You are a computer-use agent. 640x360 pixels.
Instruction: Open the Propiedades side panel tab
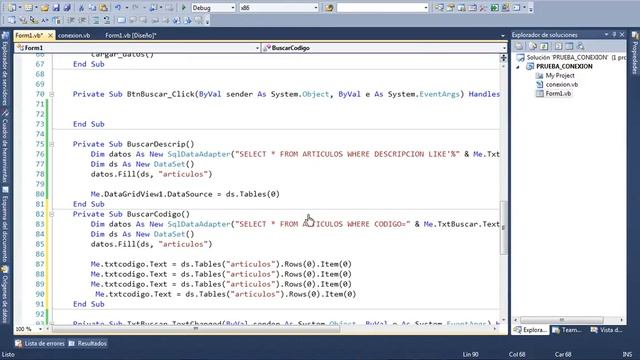pyautogui.click(x=635, y=53)
